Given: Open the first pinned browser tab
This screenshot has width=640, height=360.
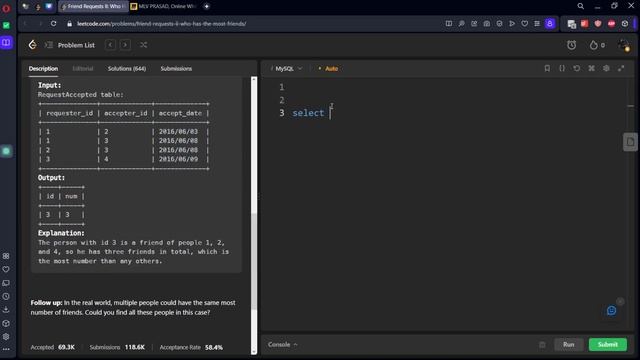Looking at the screenshot, I should [26, 7].
